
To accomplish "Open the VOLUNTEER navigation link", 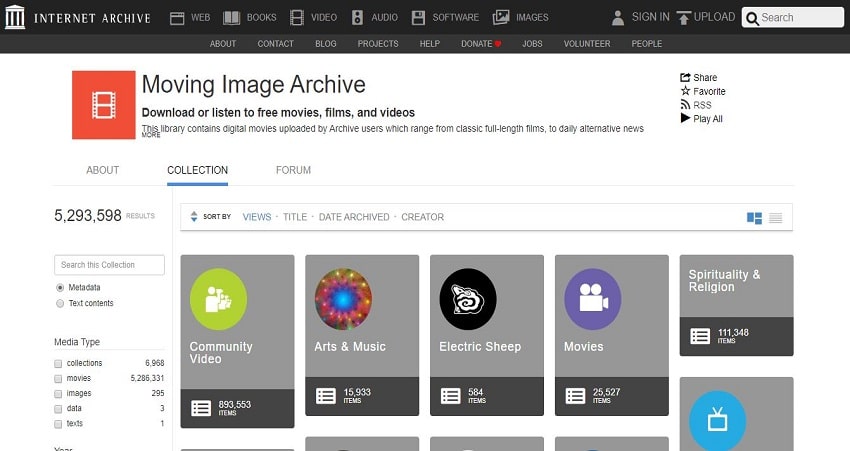I will pyautogui.click(x=587, y=44).
